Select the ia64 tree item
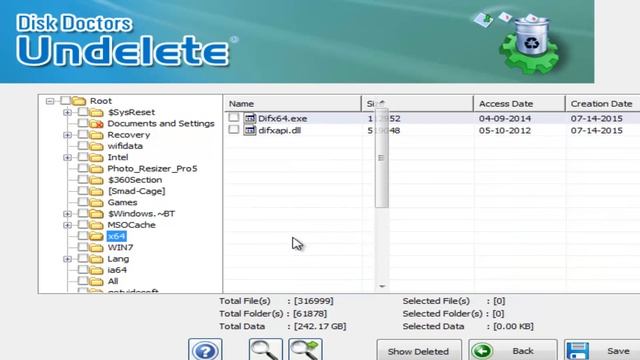640x360 pixels. click(117, 270)
